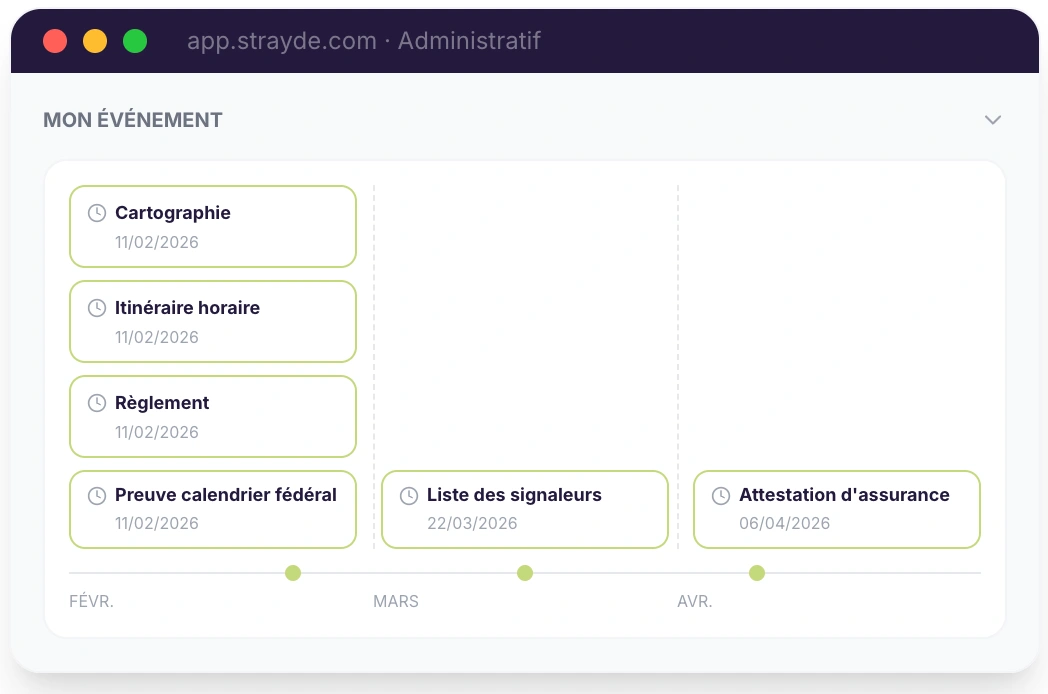
Task: Click the clock icon on Liste des signaleurs
Action: coord(408,494)
